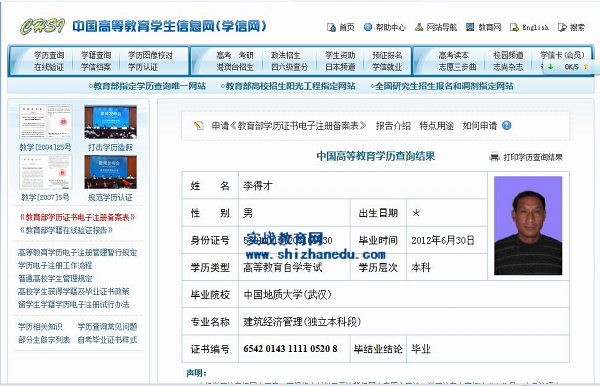The height and width of the screenshot is (386, 600).
Task: Open 普通高校学生管理规定 link
Action: (x=55, y=279)
